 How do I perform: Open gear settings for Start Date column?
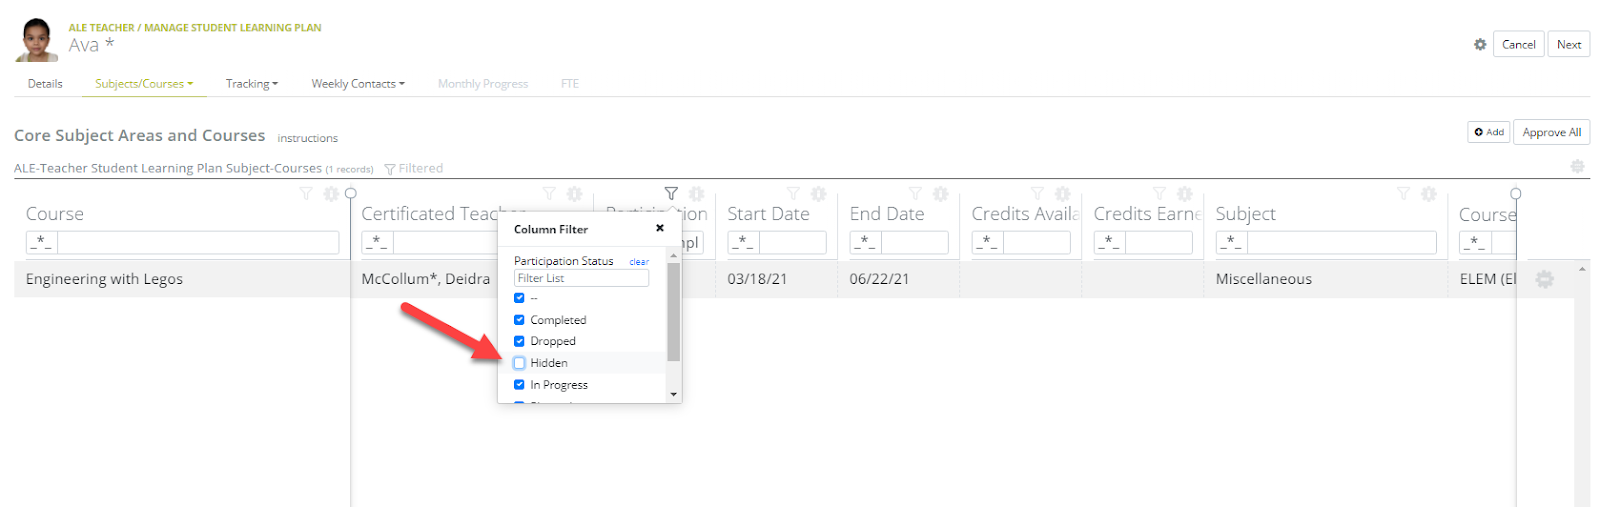[x=818, y=194]
